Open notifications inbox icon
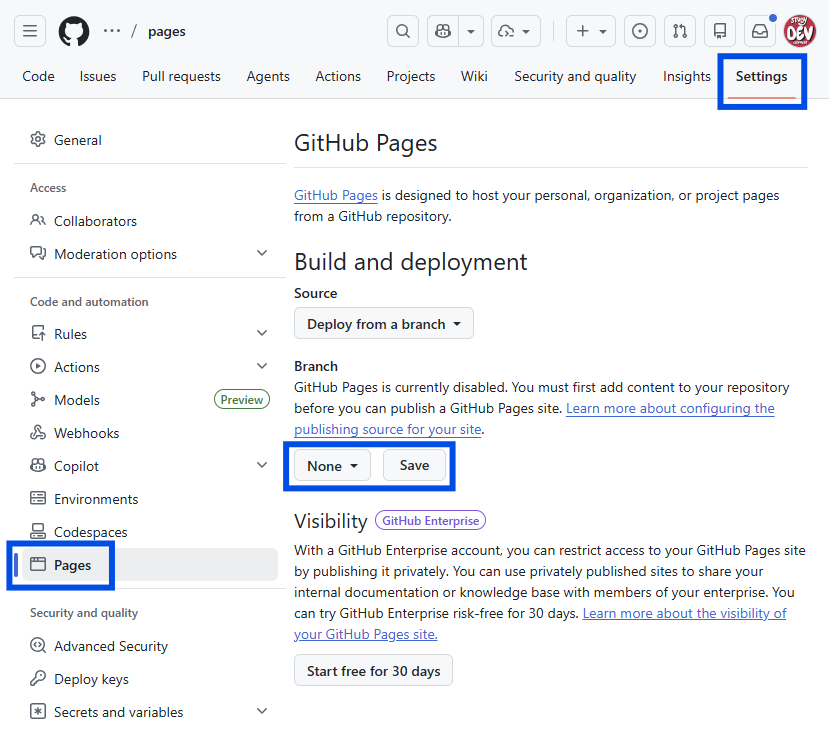 point(760,31)
